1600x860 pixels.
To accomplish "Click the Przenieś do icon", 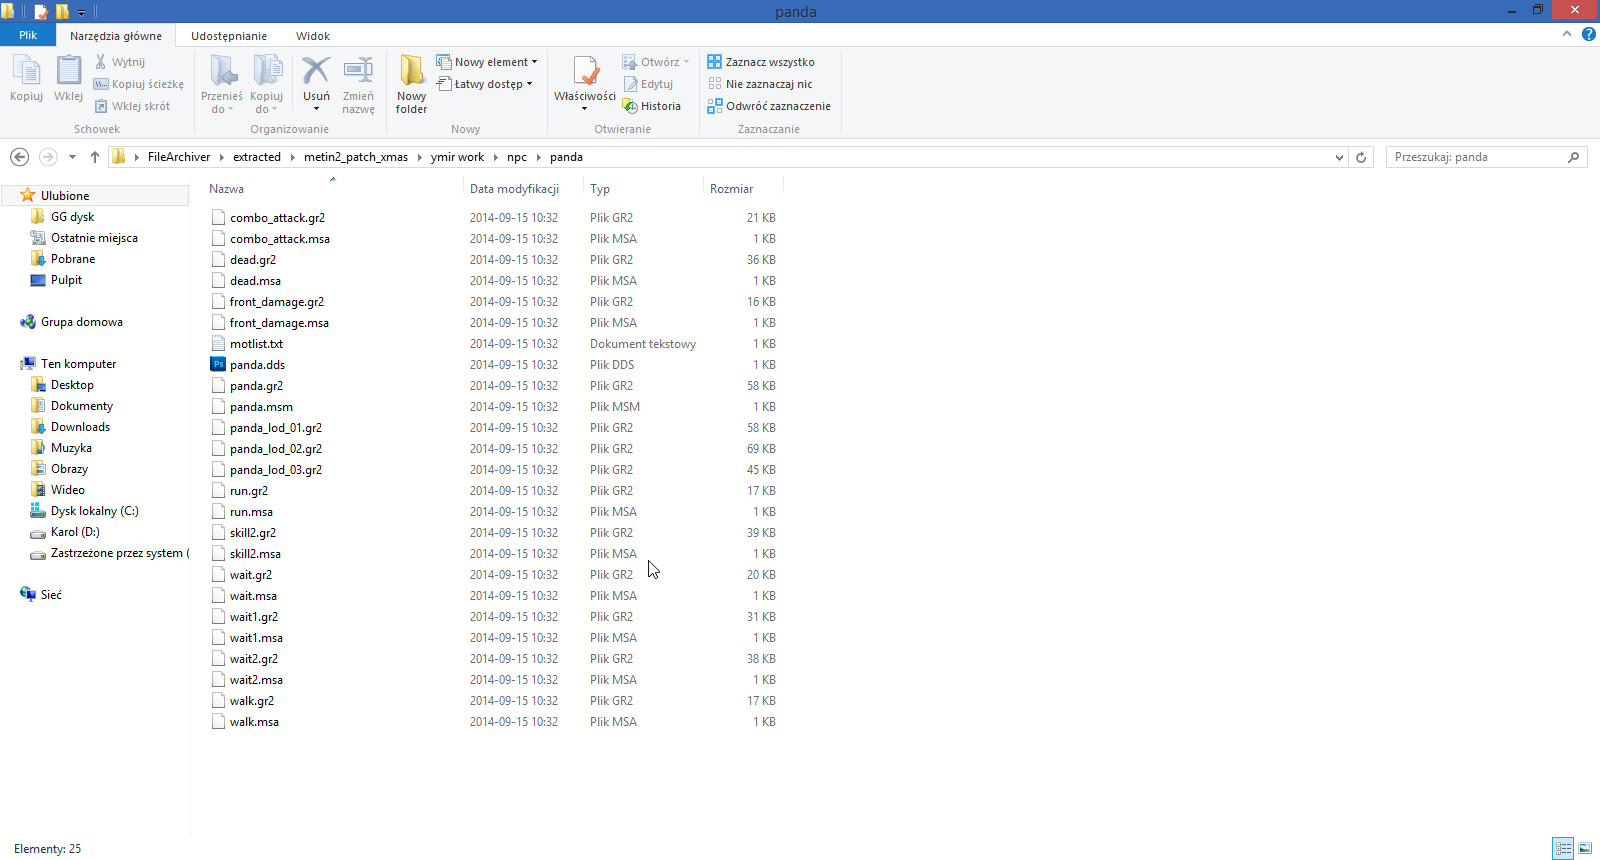I will point(222,72).
